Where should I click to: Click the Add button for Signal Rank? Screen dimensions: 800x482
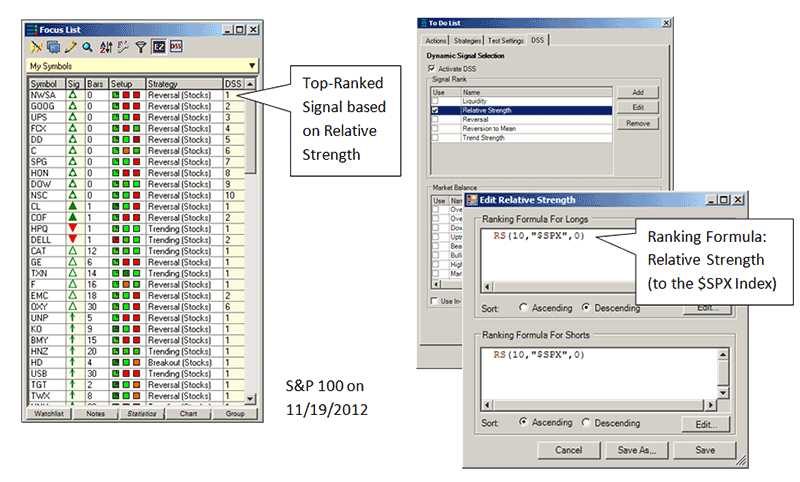click(x=638, y=92)
